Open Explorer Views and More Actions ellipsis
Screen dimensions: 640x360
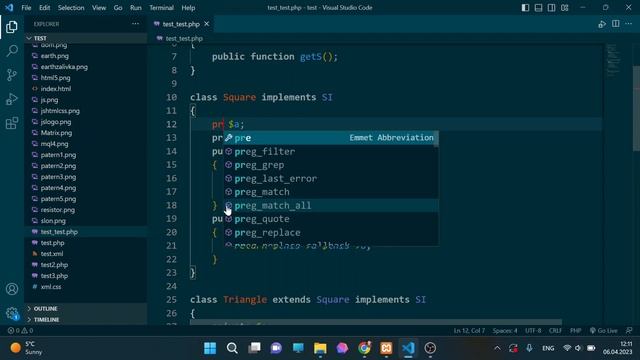point(136,24)
